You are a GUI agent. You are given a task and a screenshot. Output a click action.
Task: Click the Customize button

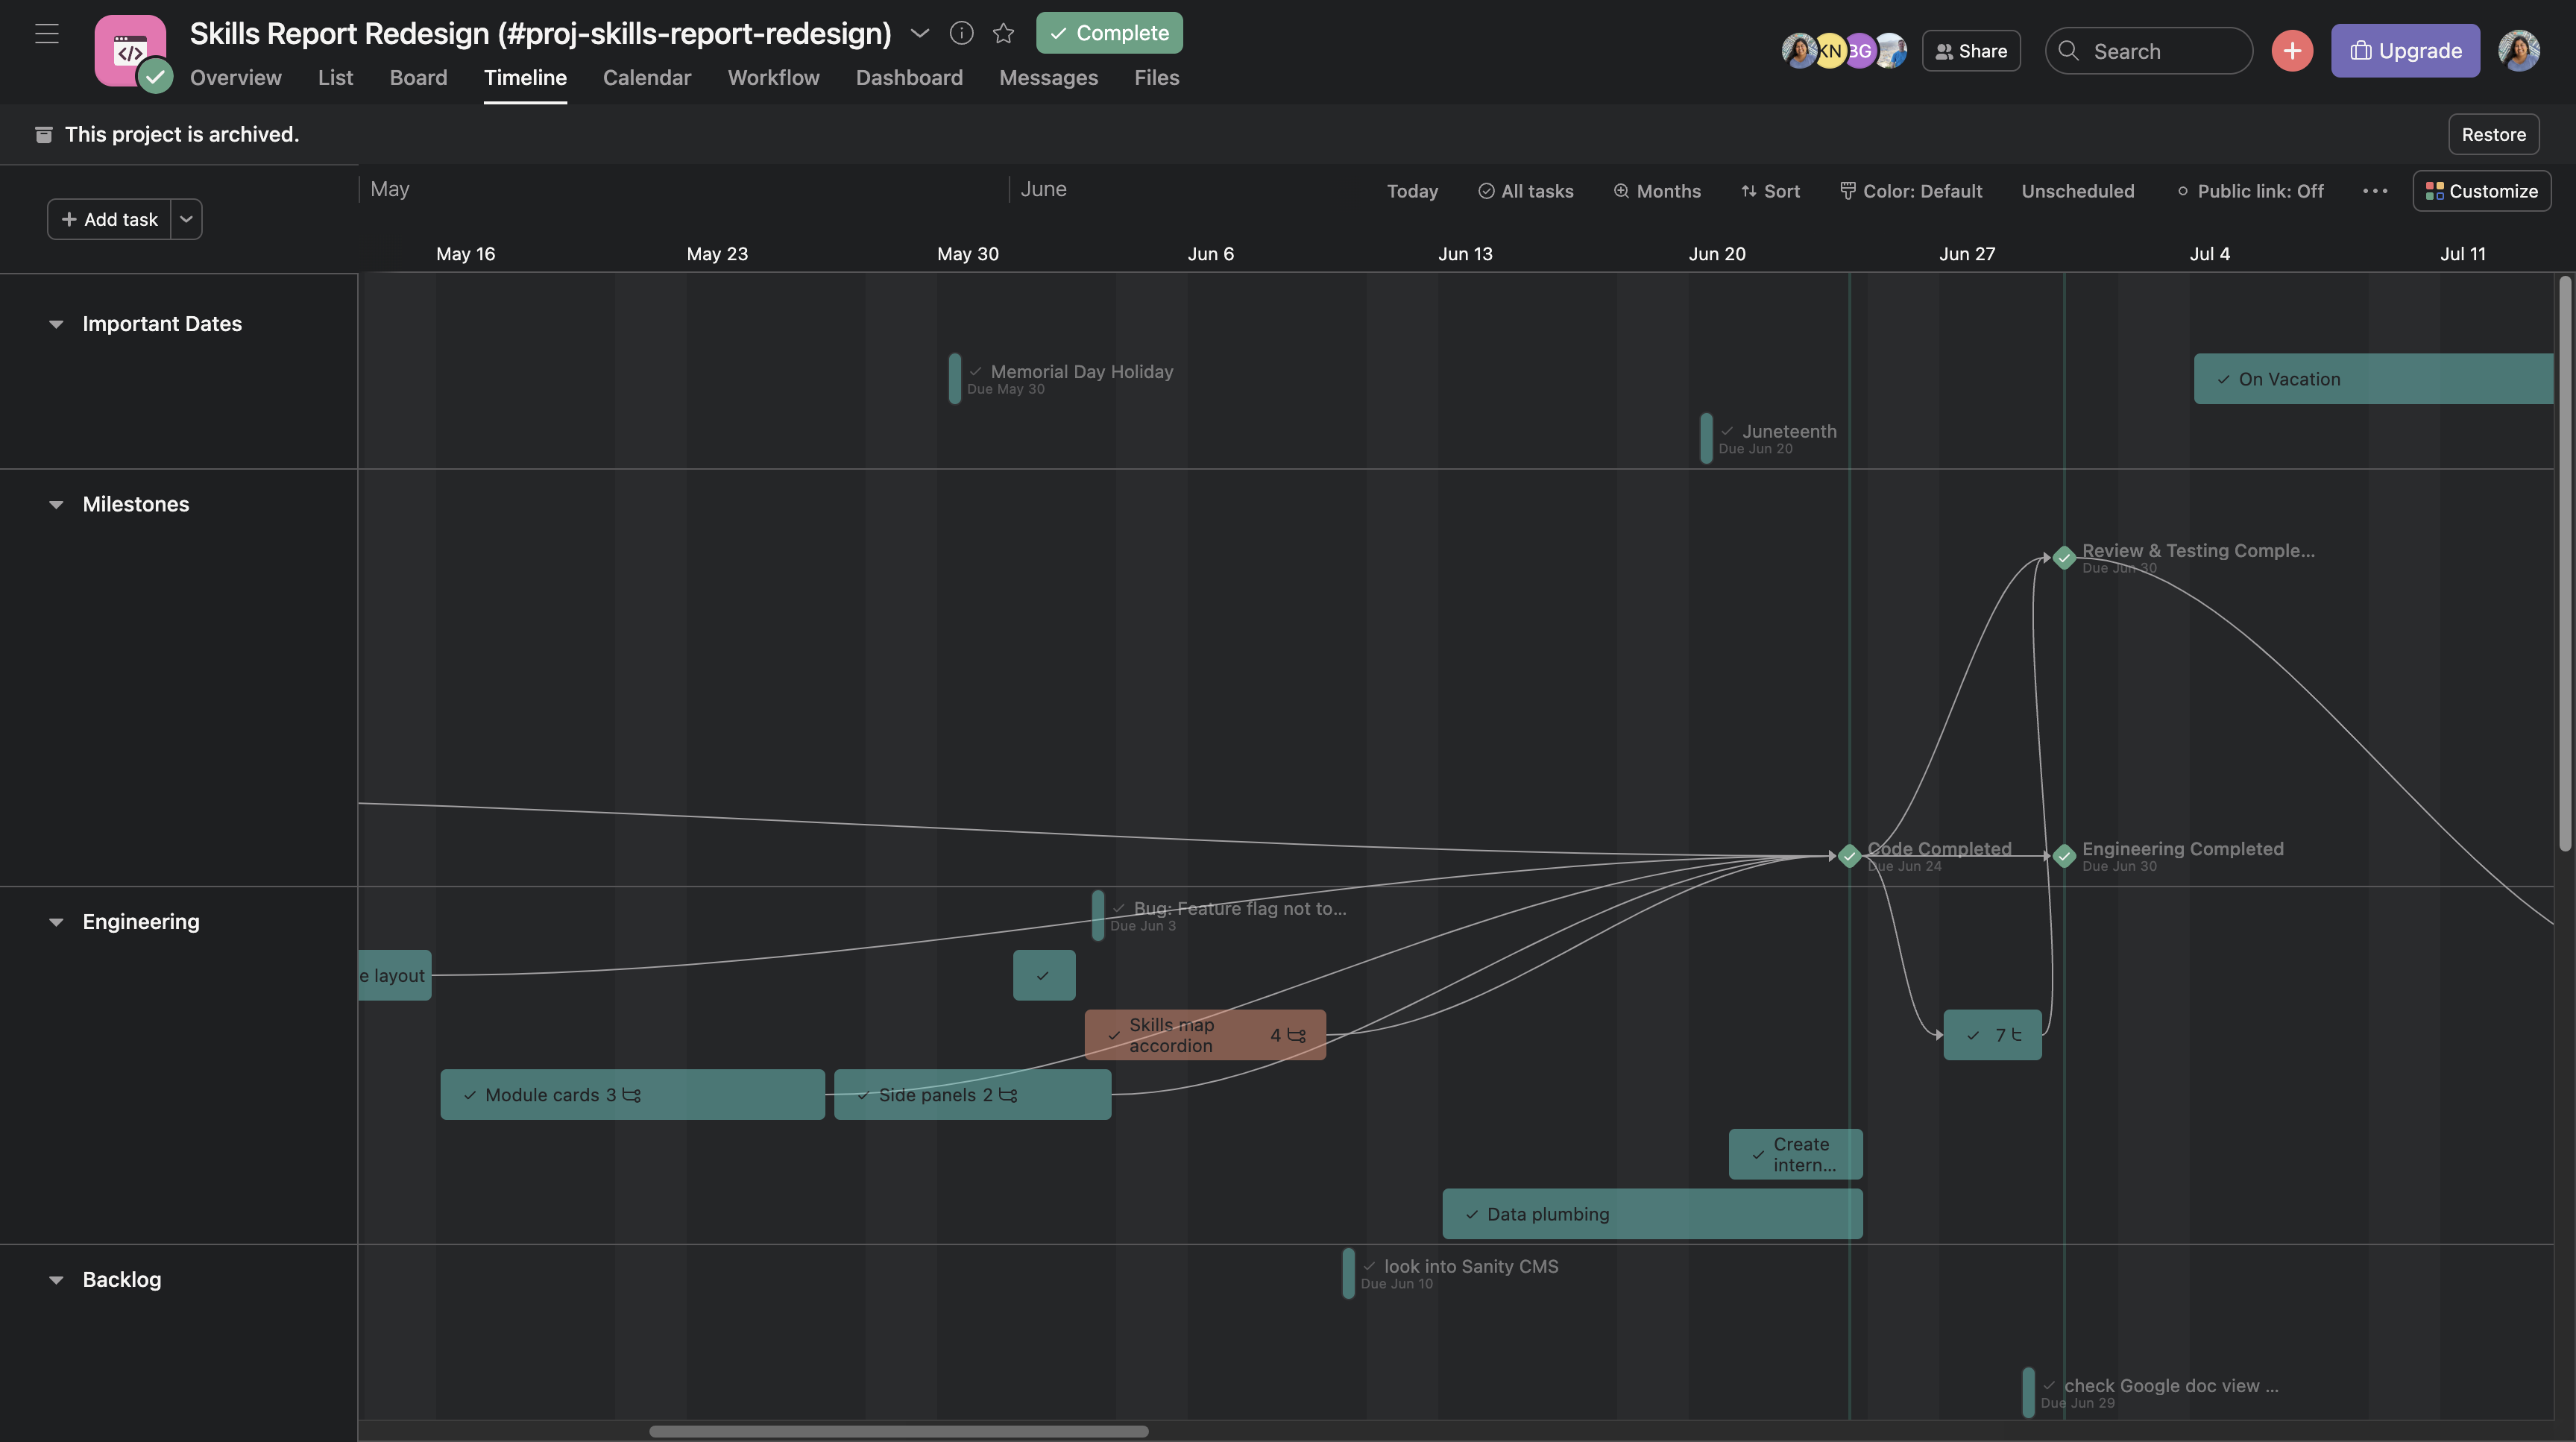tap(2481, 191)
